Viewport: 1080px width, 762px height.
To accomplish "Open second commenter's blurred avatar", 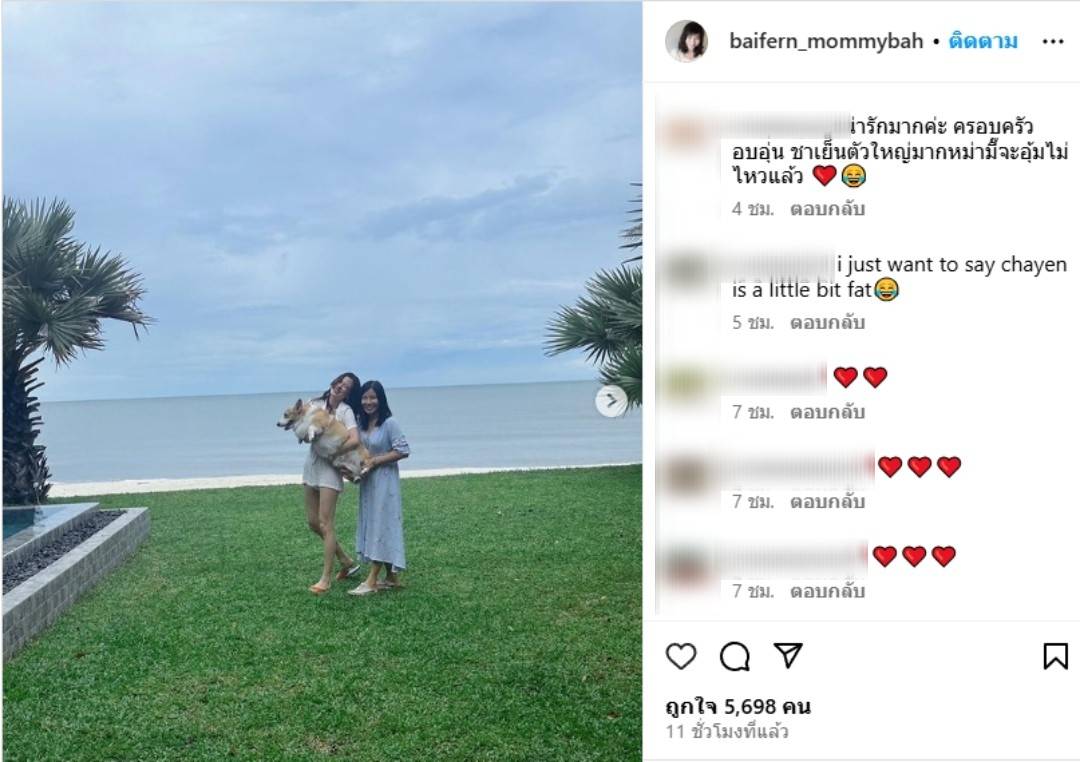I will 686,269.
